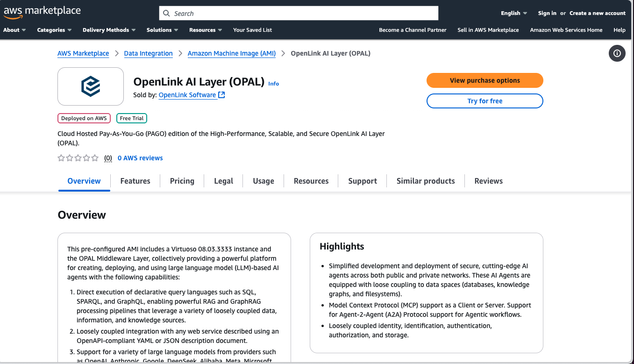Click the Overview section heading
Image resolution: width=634 pixels, height=364 pixels.
point(82,215)
